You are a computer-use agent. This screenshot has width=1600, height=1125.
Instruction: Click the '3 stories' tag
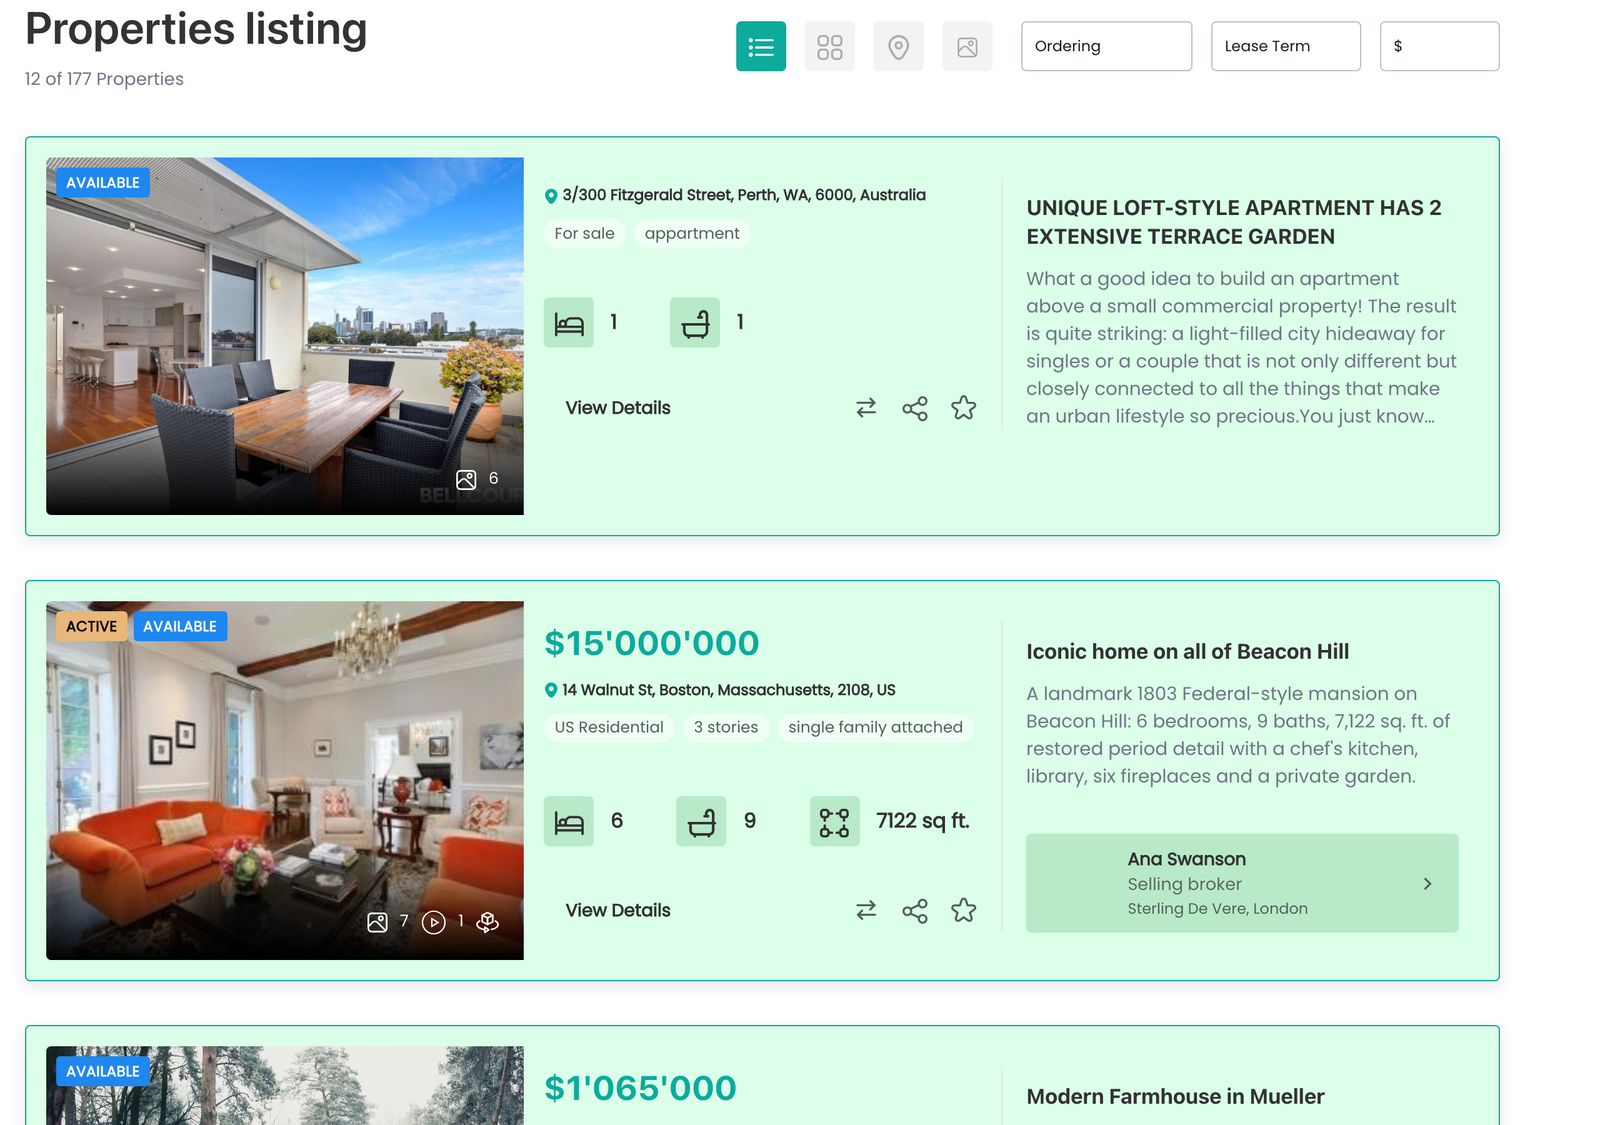click(726, 727)
